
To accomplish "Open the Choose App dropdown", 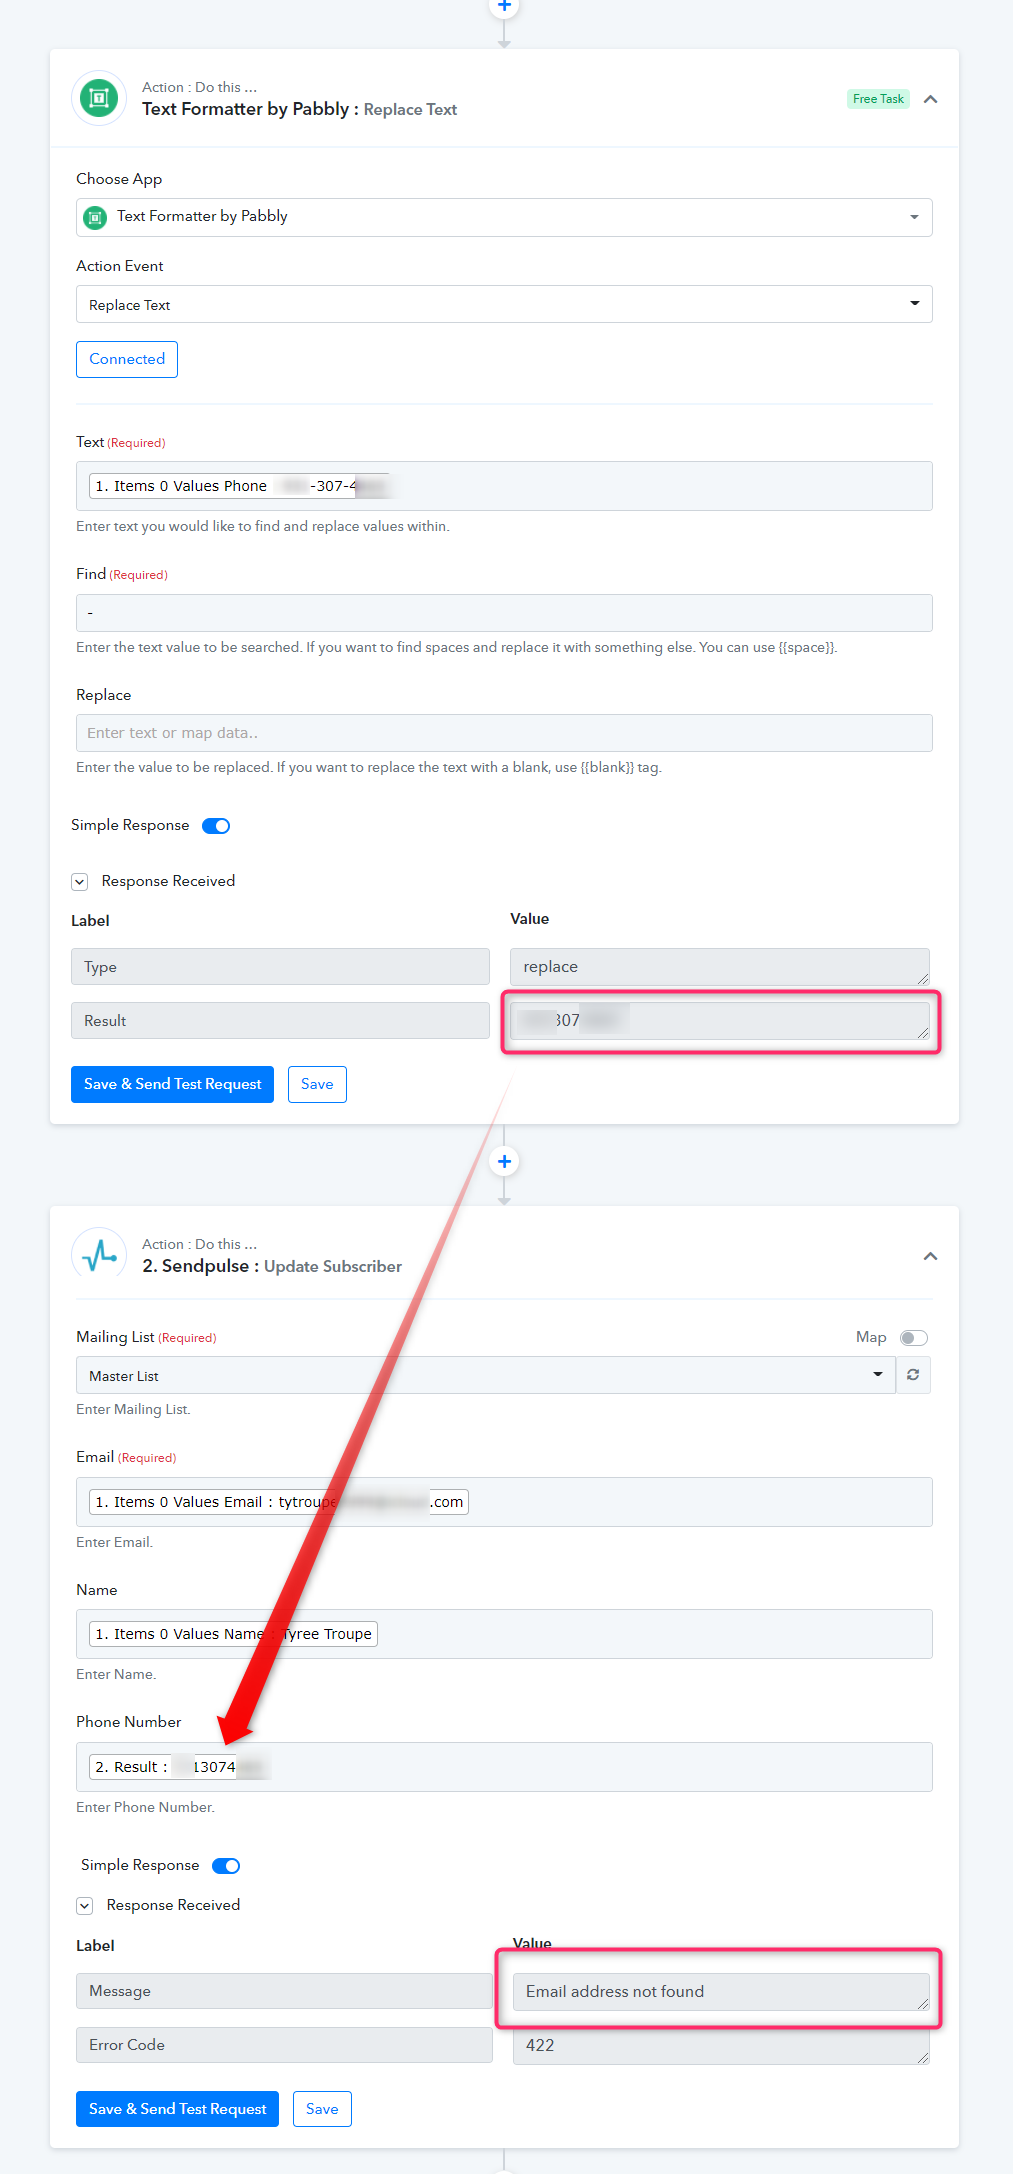I will click(504, 217).
